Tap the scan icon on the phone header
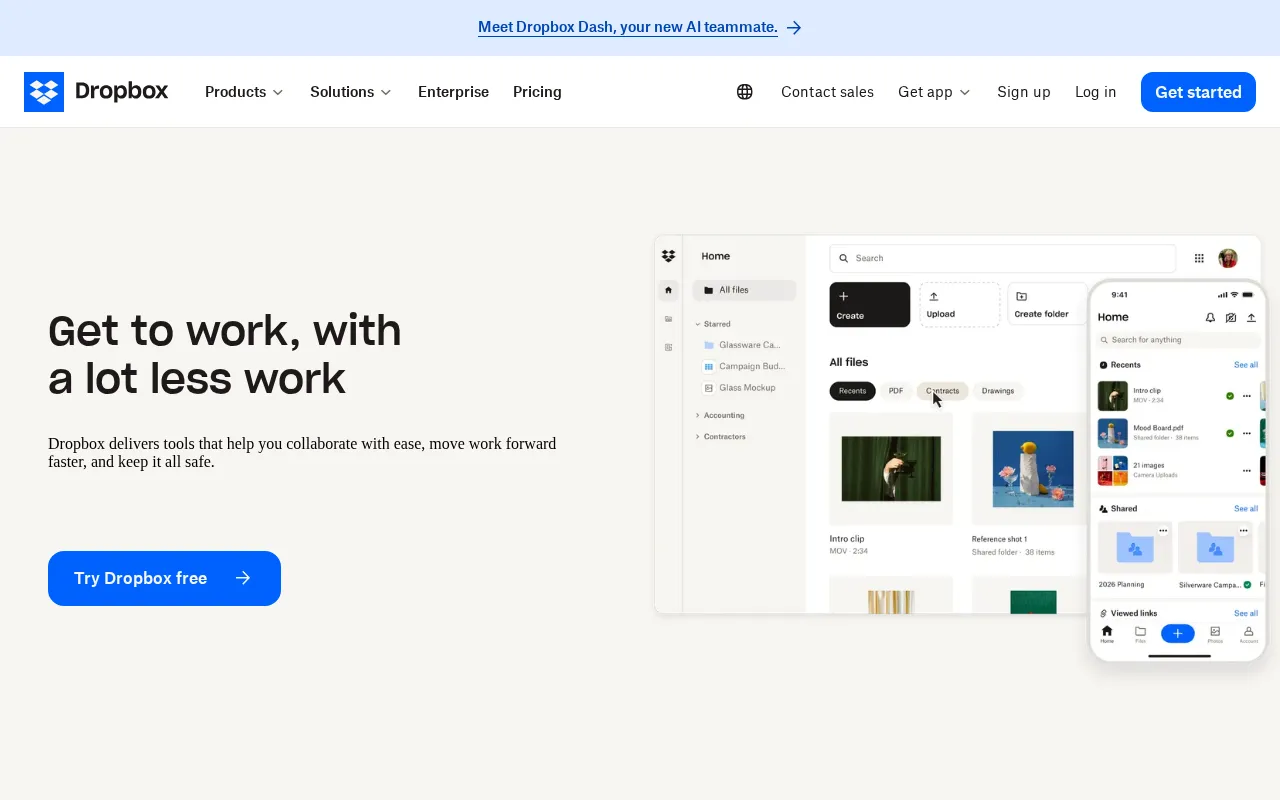Viewport: 1280px width, 800px height. click(x=1231, y=317)
